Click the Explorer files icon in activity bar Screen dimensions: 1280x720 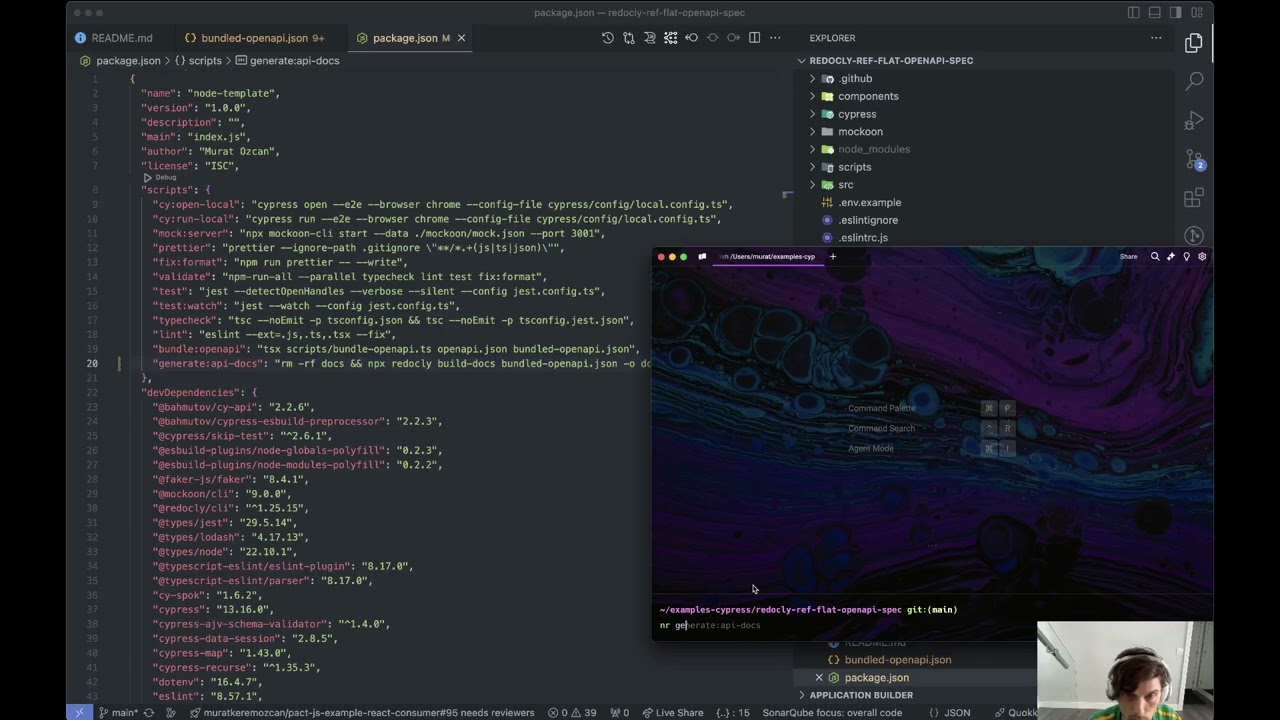click(x=1194, y=43)
